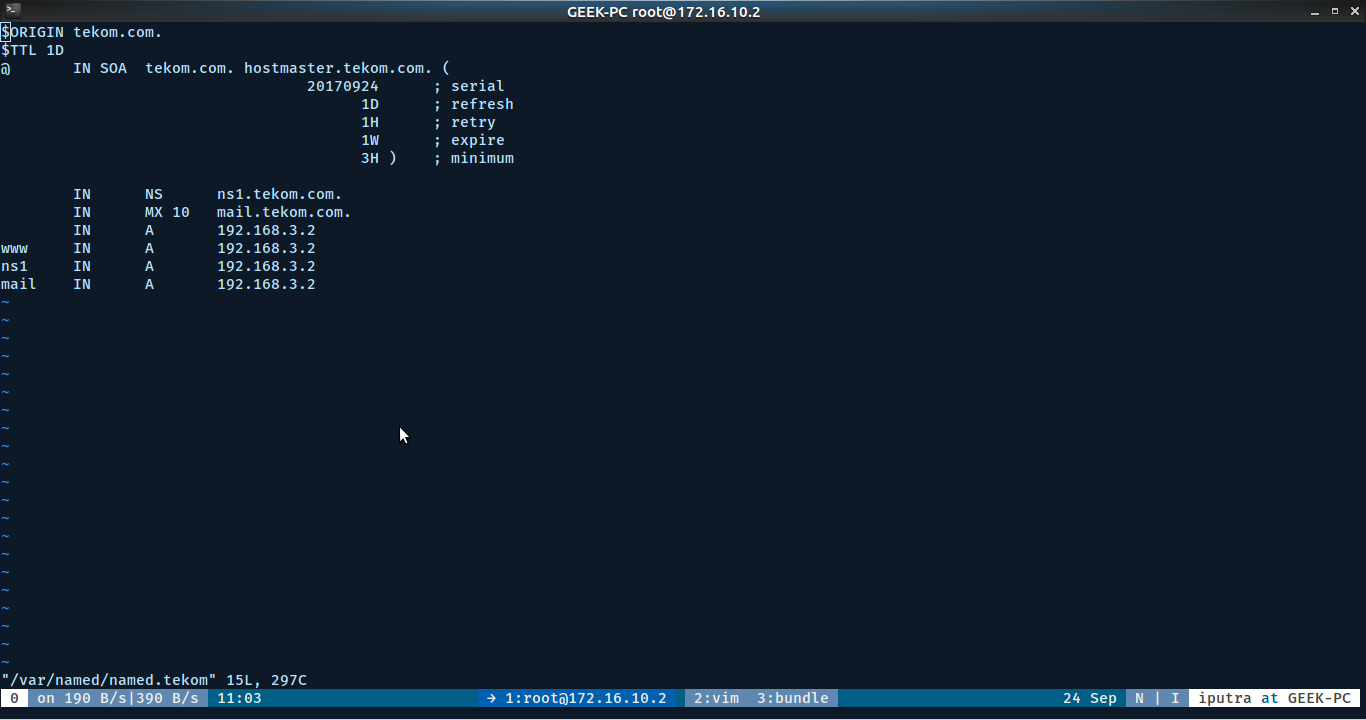Click ns1.tekom.com. nameserver value
This screenshot has width=1366, height=720.
click(x=280, y=194)
